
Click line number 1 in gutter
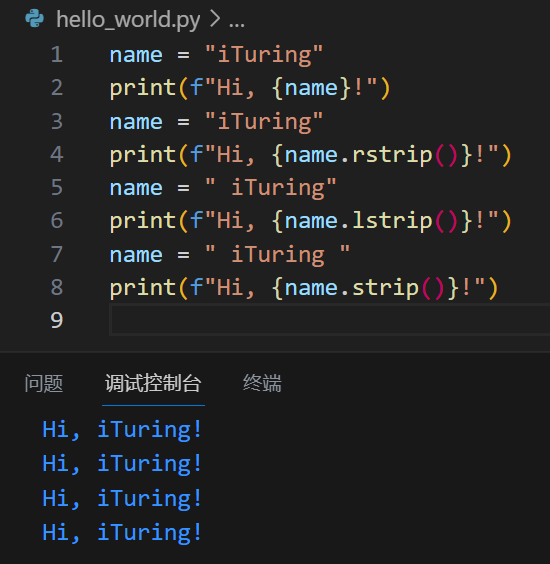coord(57,54)
